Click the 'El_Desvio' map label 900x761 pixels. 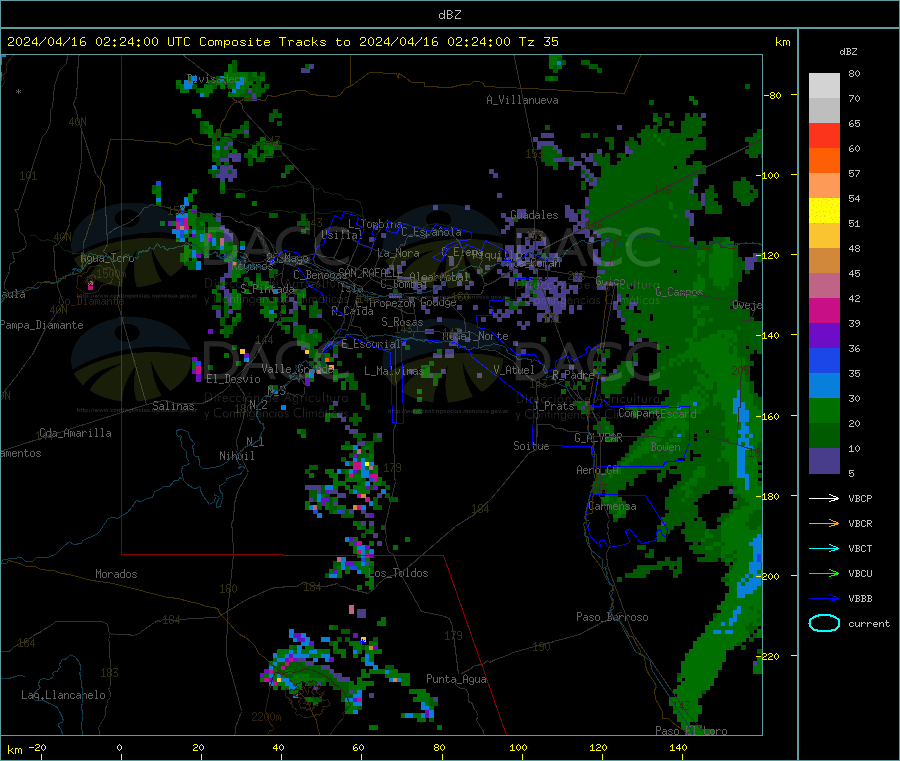coord(233,379)
